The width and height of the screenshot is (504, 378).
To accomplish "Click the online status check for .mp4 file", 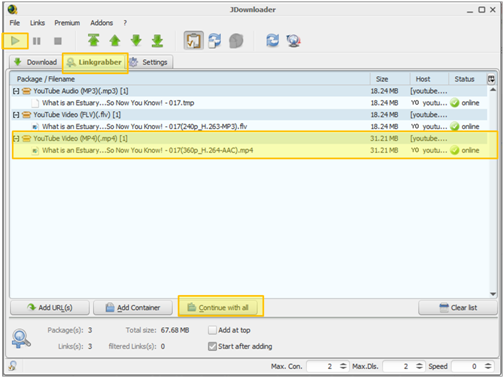I will pyautogui.click(x=454, y=150).
